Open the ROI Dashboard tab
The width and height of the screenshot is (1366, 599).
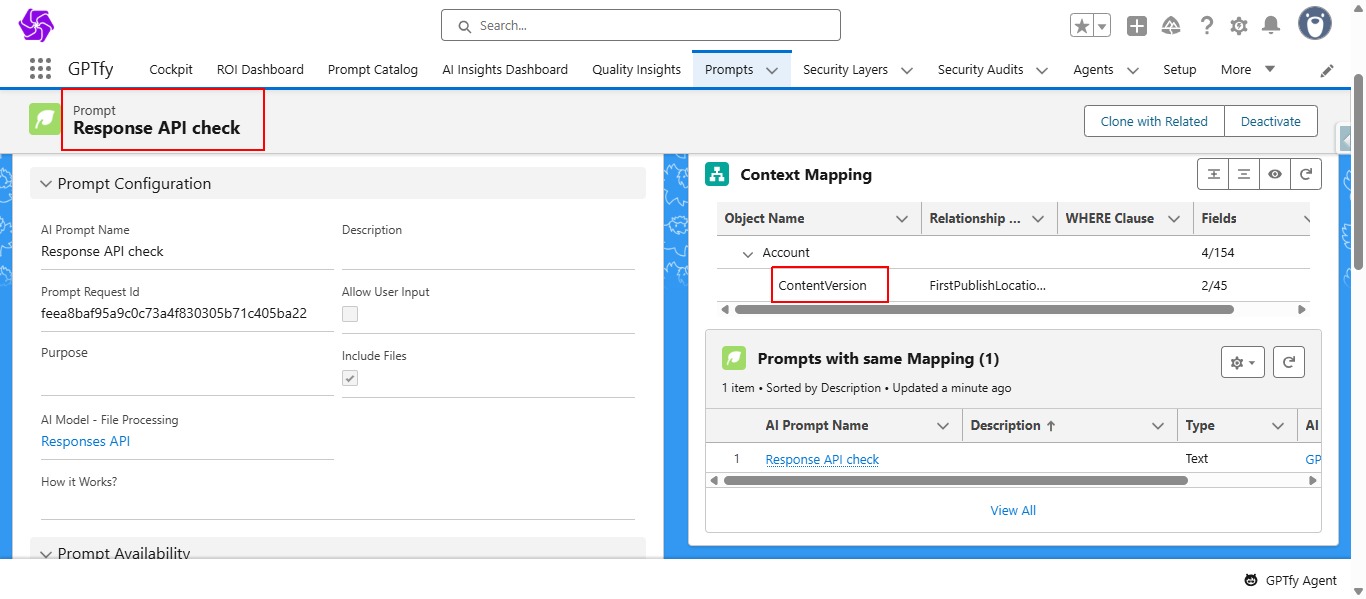[x=260, y=69]
